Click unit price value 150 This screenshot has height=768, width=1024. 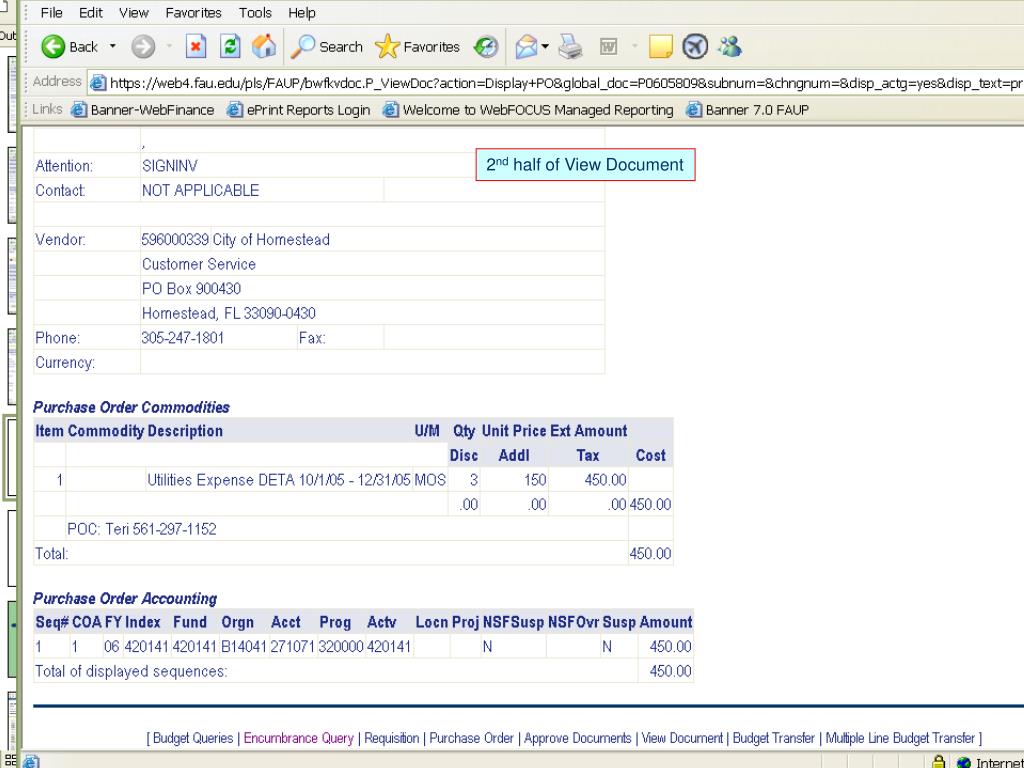coord(535,480)
